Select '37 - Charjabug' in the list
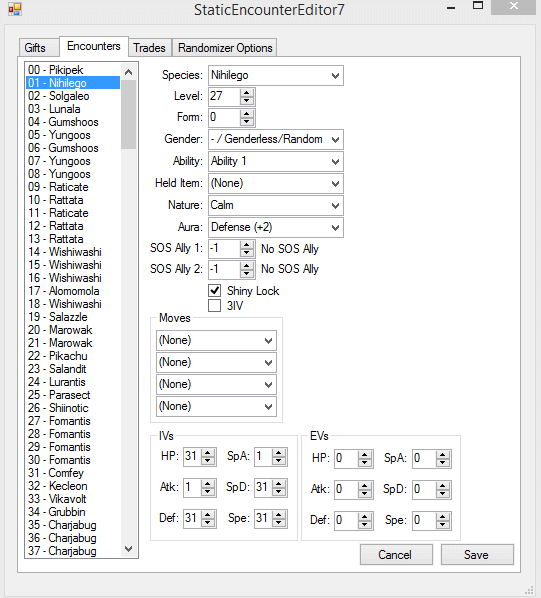This screenshot has height=598, width=541. pyautogui.click(x=62, y=551)
